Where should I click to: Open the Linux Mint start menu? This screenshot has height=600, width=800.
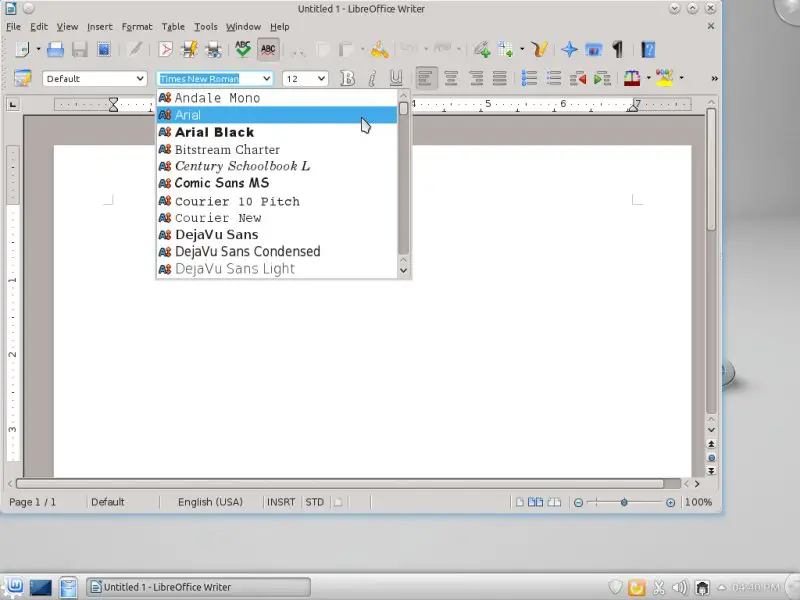[x=14, y=587]
